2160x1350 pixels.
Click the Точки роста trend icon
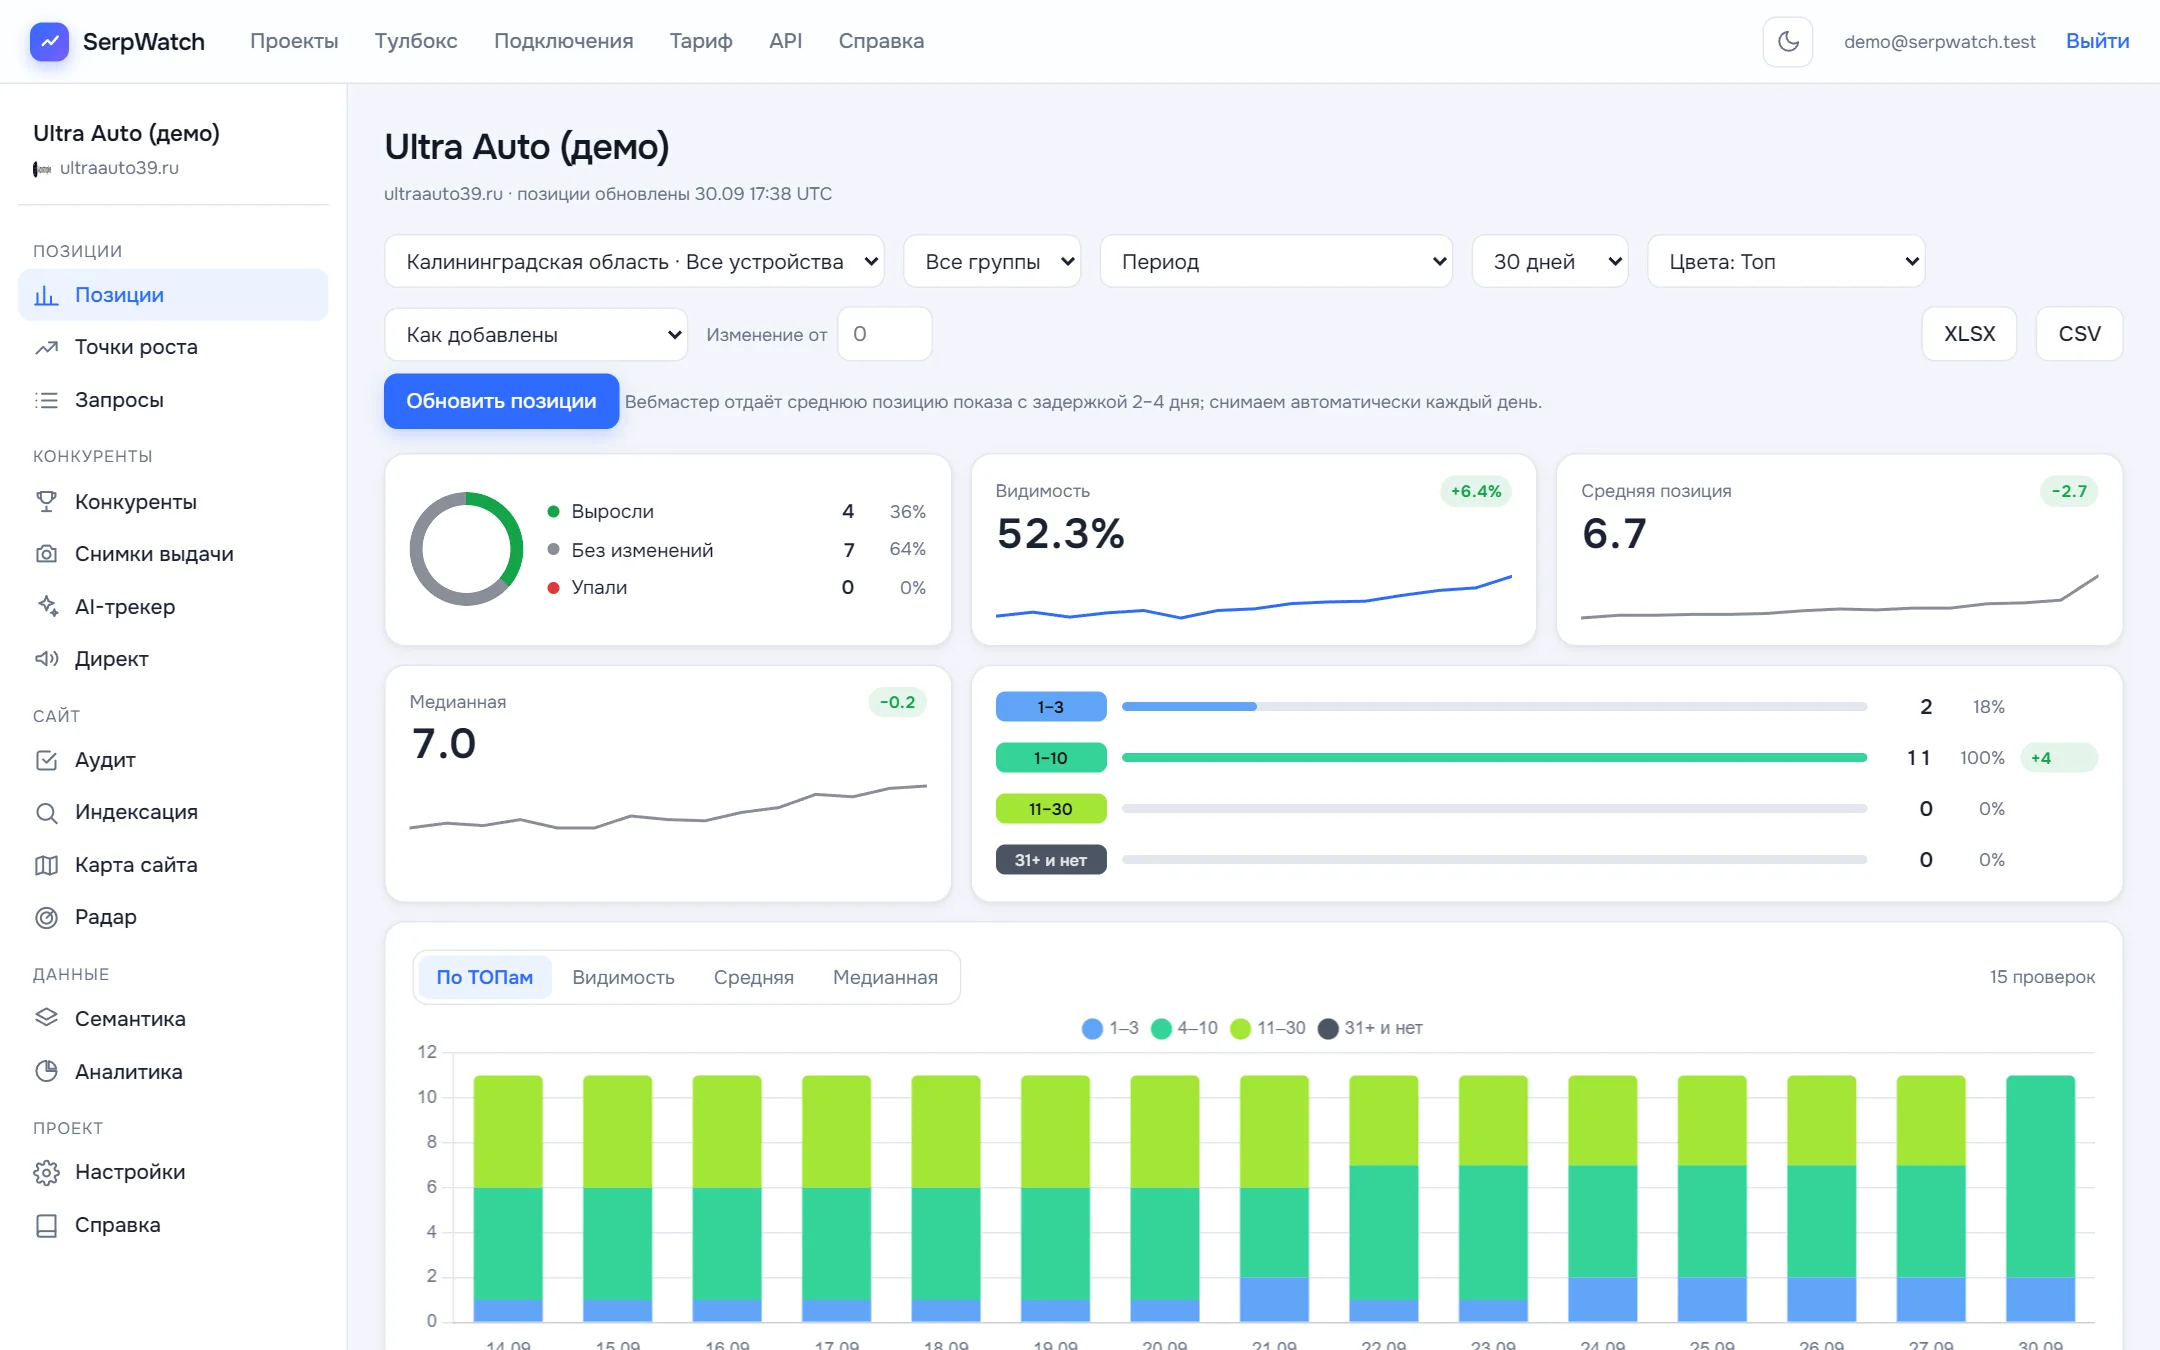tap(46, 347)
